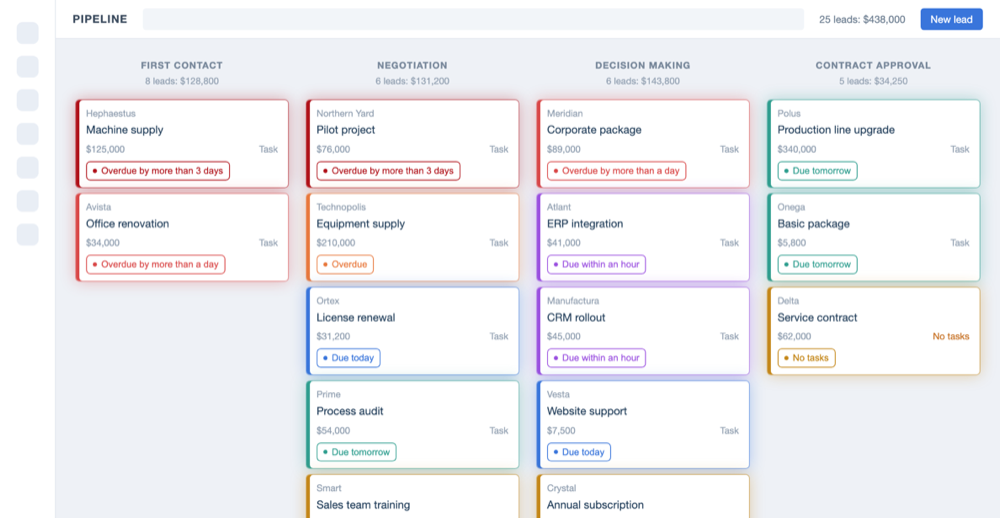Click the Task label on Equipment supply card
The width and height of the screenshot is (1000, 518).
coord(499,242)
